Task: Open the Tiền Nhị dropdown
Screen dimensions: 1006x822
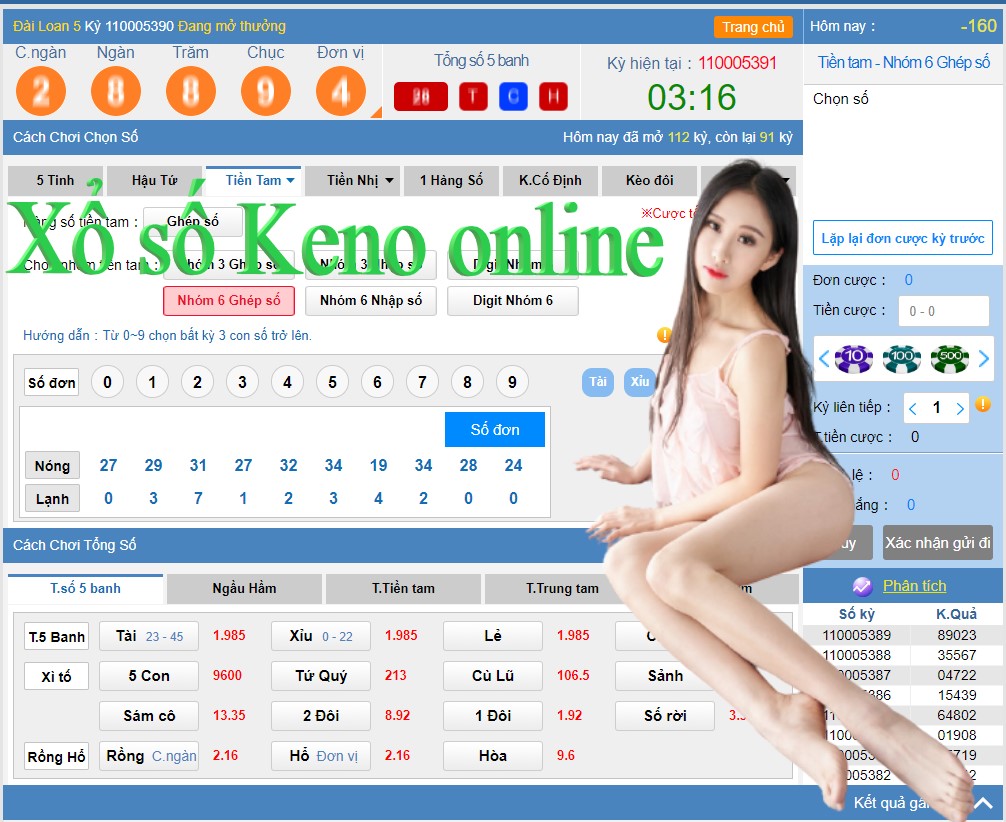Action: (352, 181)
